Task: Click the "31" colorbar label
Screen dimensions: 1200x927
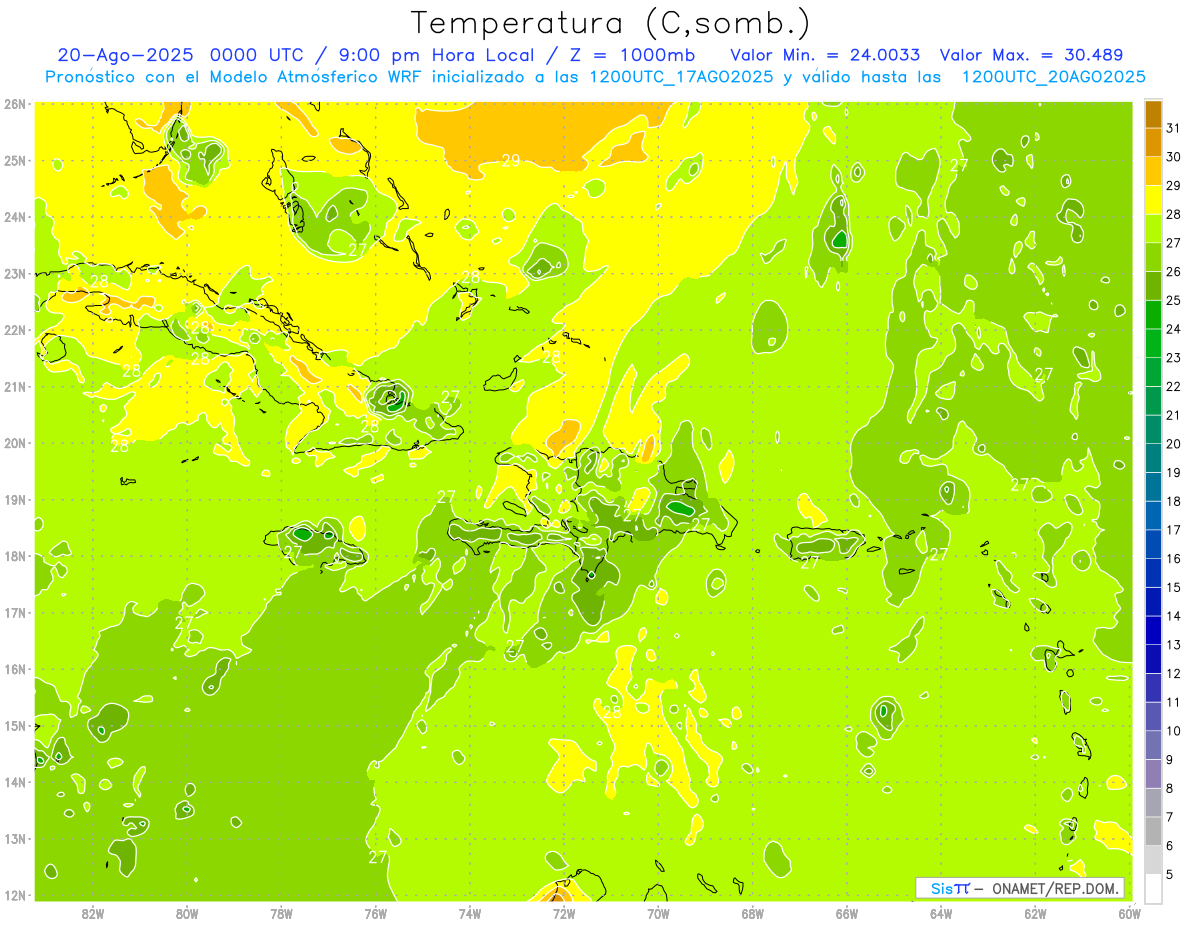Action: pos(1174,128)
